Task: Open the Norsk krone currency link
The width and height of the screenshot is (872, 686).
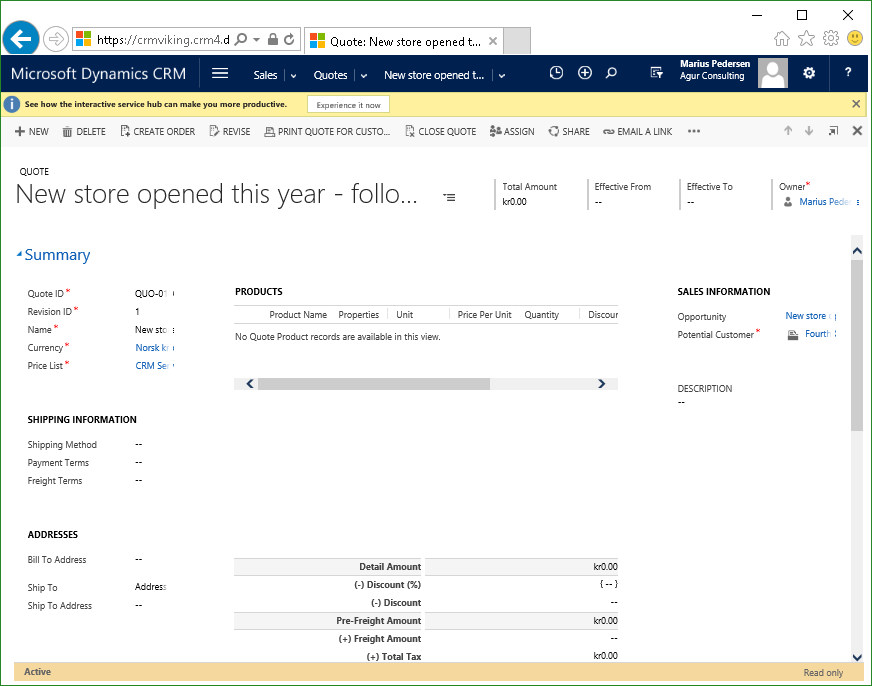Action: (x=152, y=347)
